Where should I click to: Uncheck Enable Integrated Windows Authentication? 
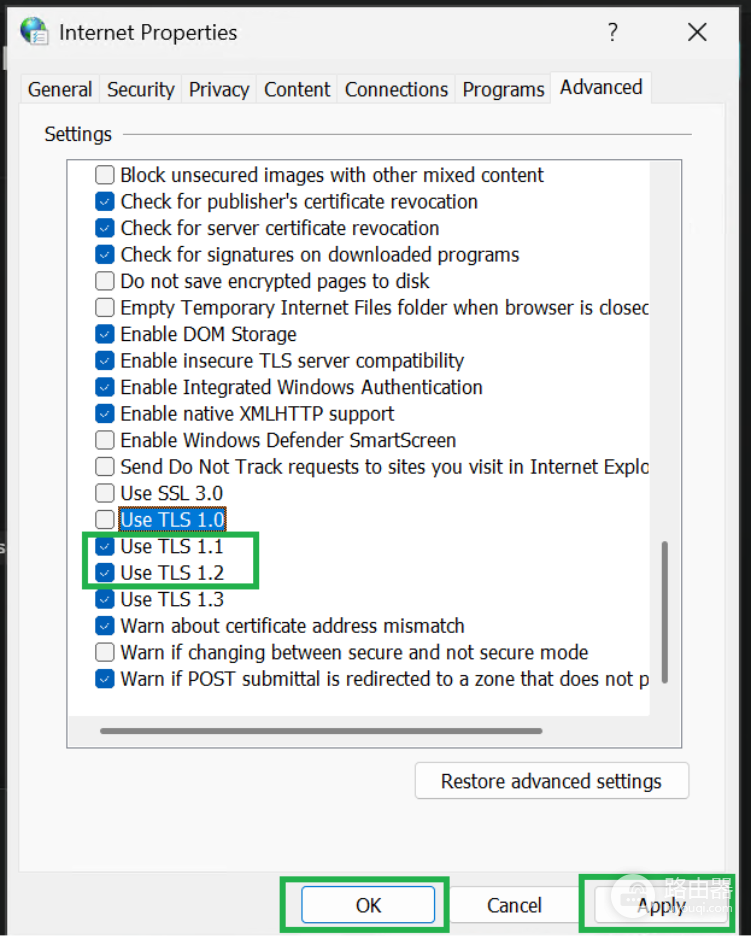click(104, 387)
